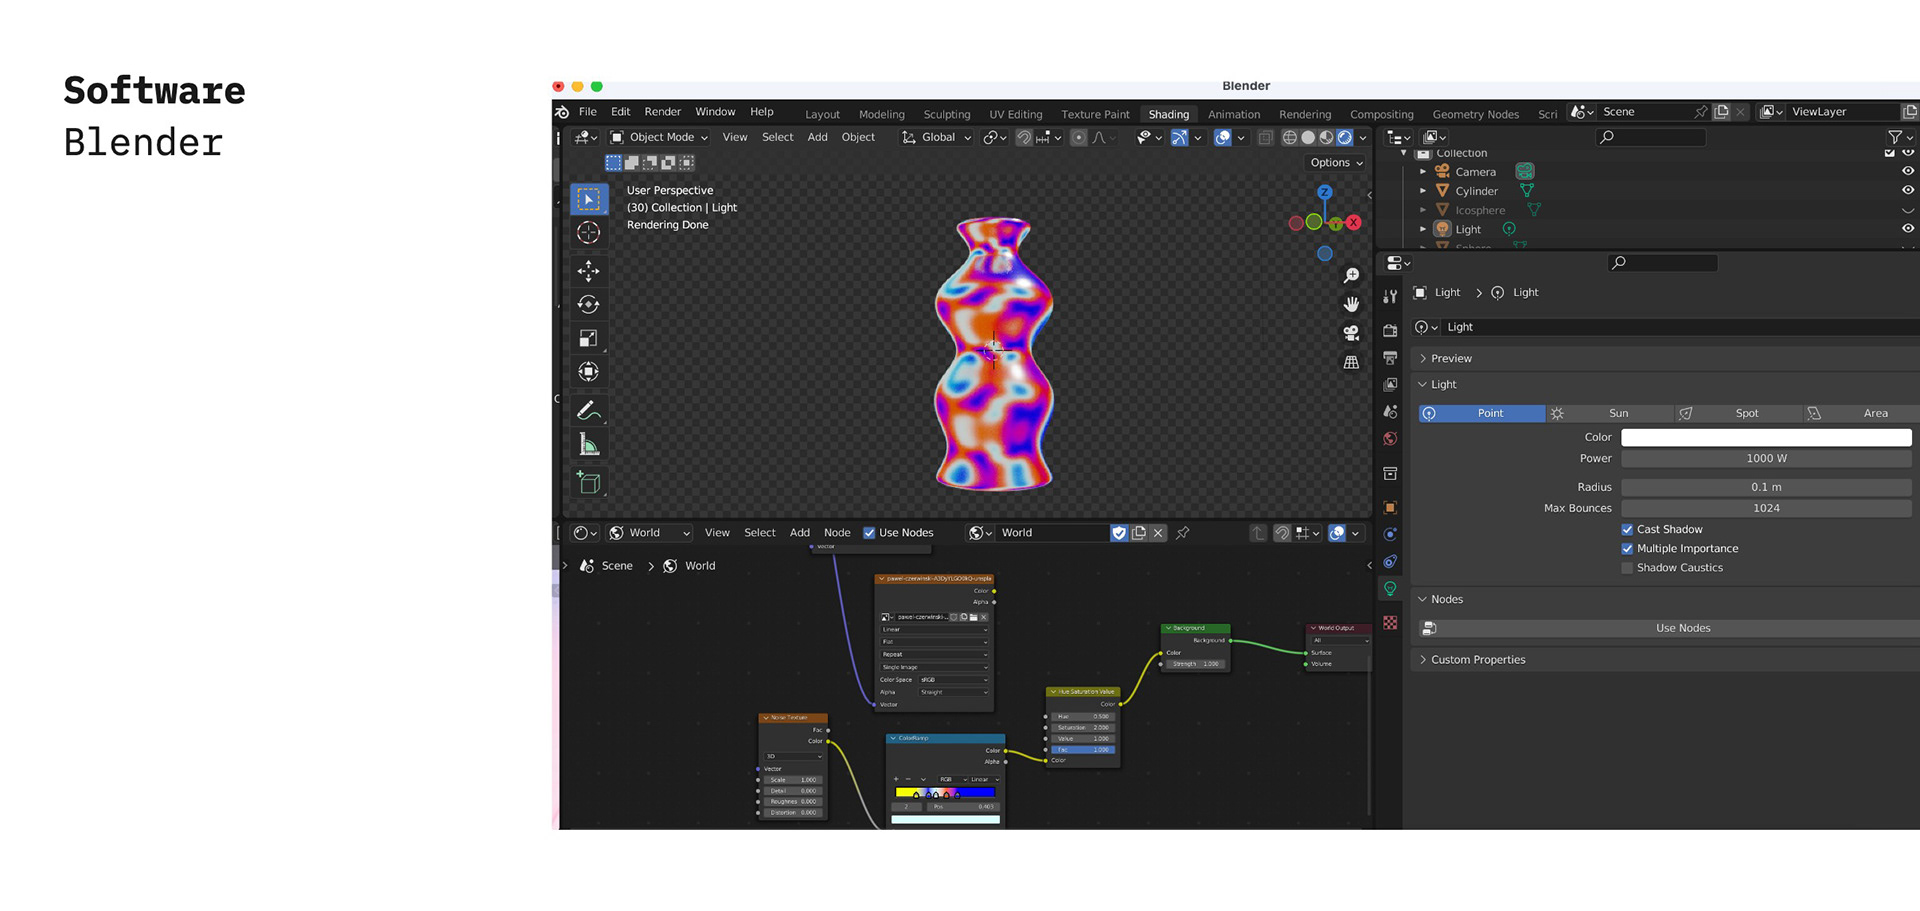Disable the Cast Shadow checkbox
This screenshot has width=1920, height=911.
(1627, 530)
